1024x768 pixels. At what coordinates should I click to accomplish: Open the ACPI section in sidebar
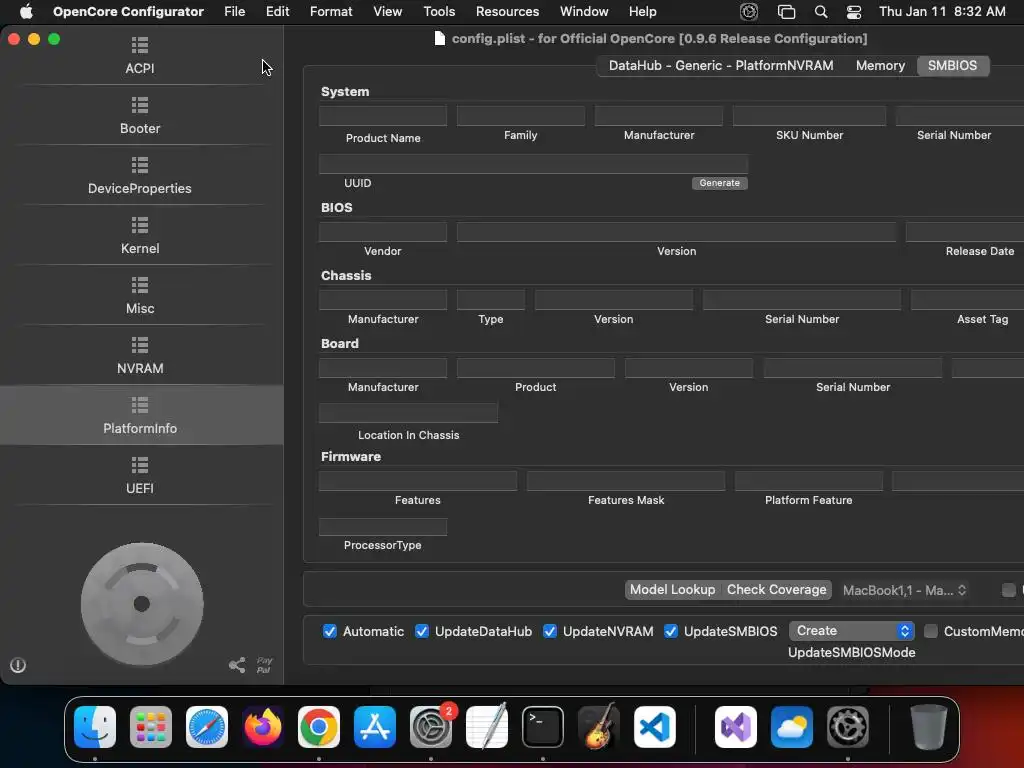click(140, 56)
